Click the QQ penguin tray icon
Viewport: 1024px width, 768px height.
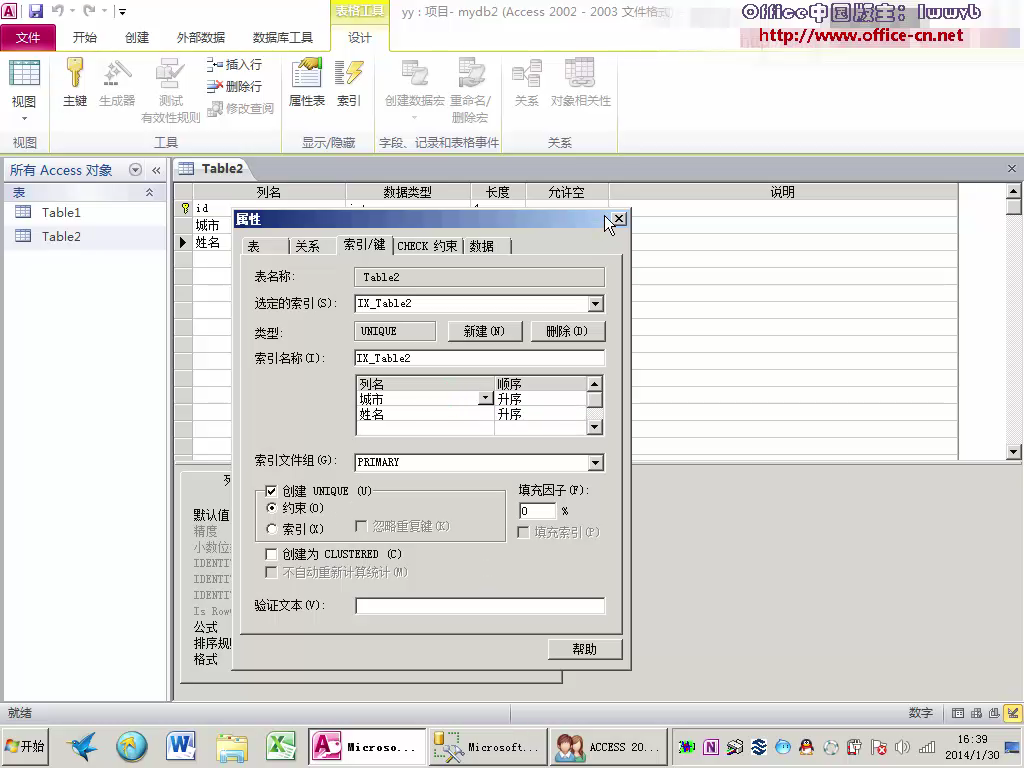807,747
